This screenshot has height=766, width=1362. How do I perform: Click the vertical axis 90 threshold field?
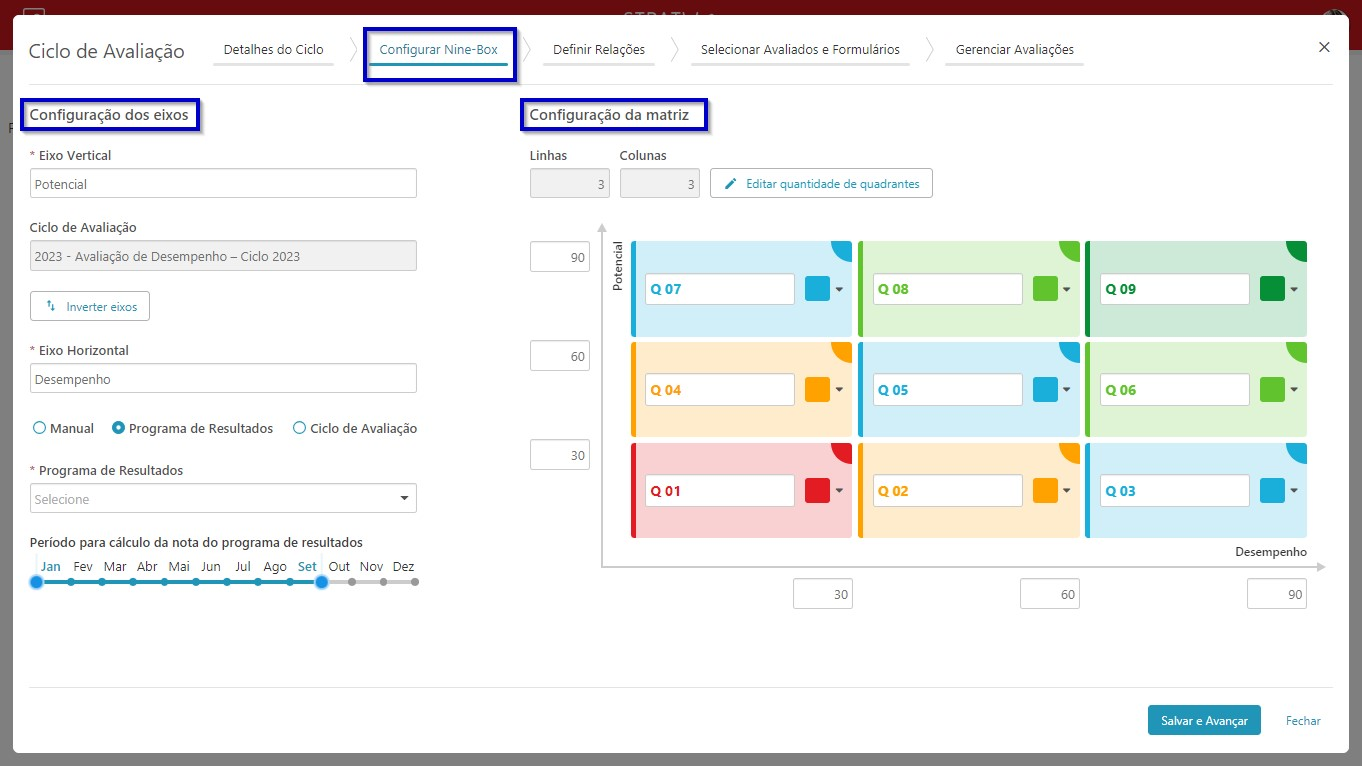pyautogui.click(x=560, y=257)
